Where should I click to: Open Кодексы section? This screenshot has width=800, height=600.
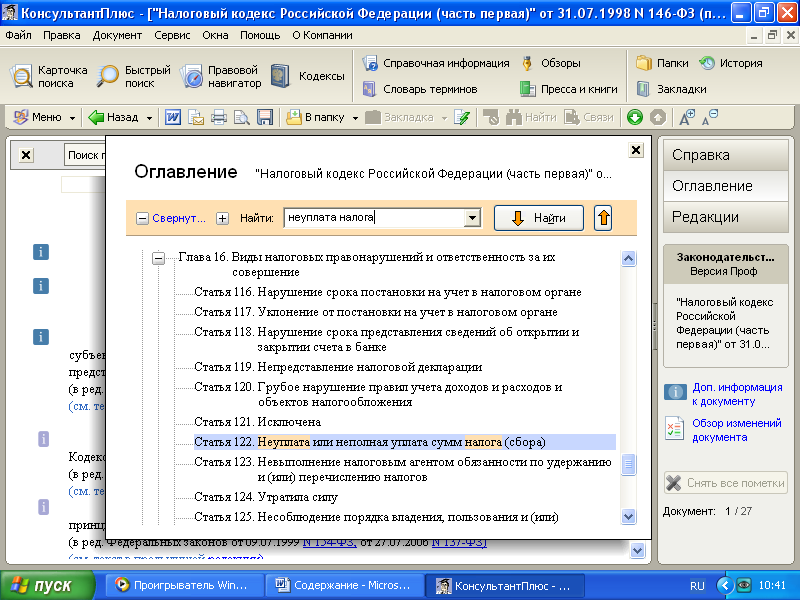(x=308, y=76)
